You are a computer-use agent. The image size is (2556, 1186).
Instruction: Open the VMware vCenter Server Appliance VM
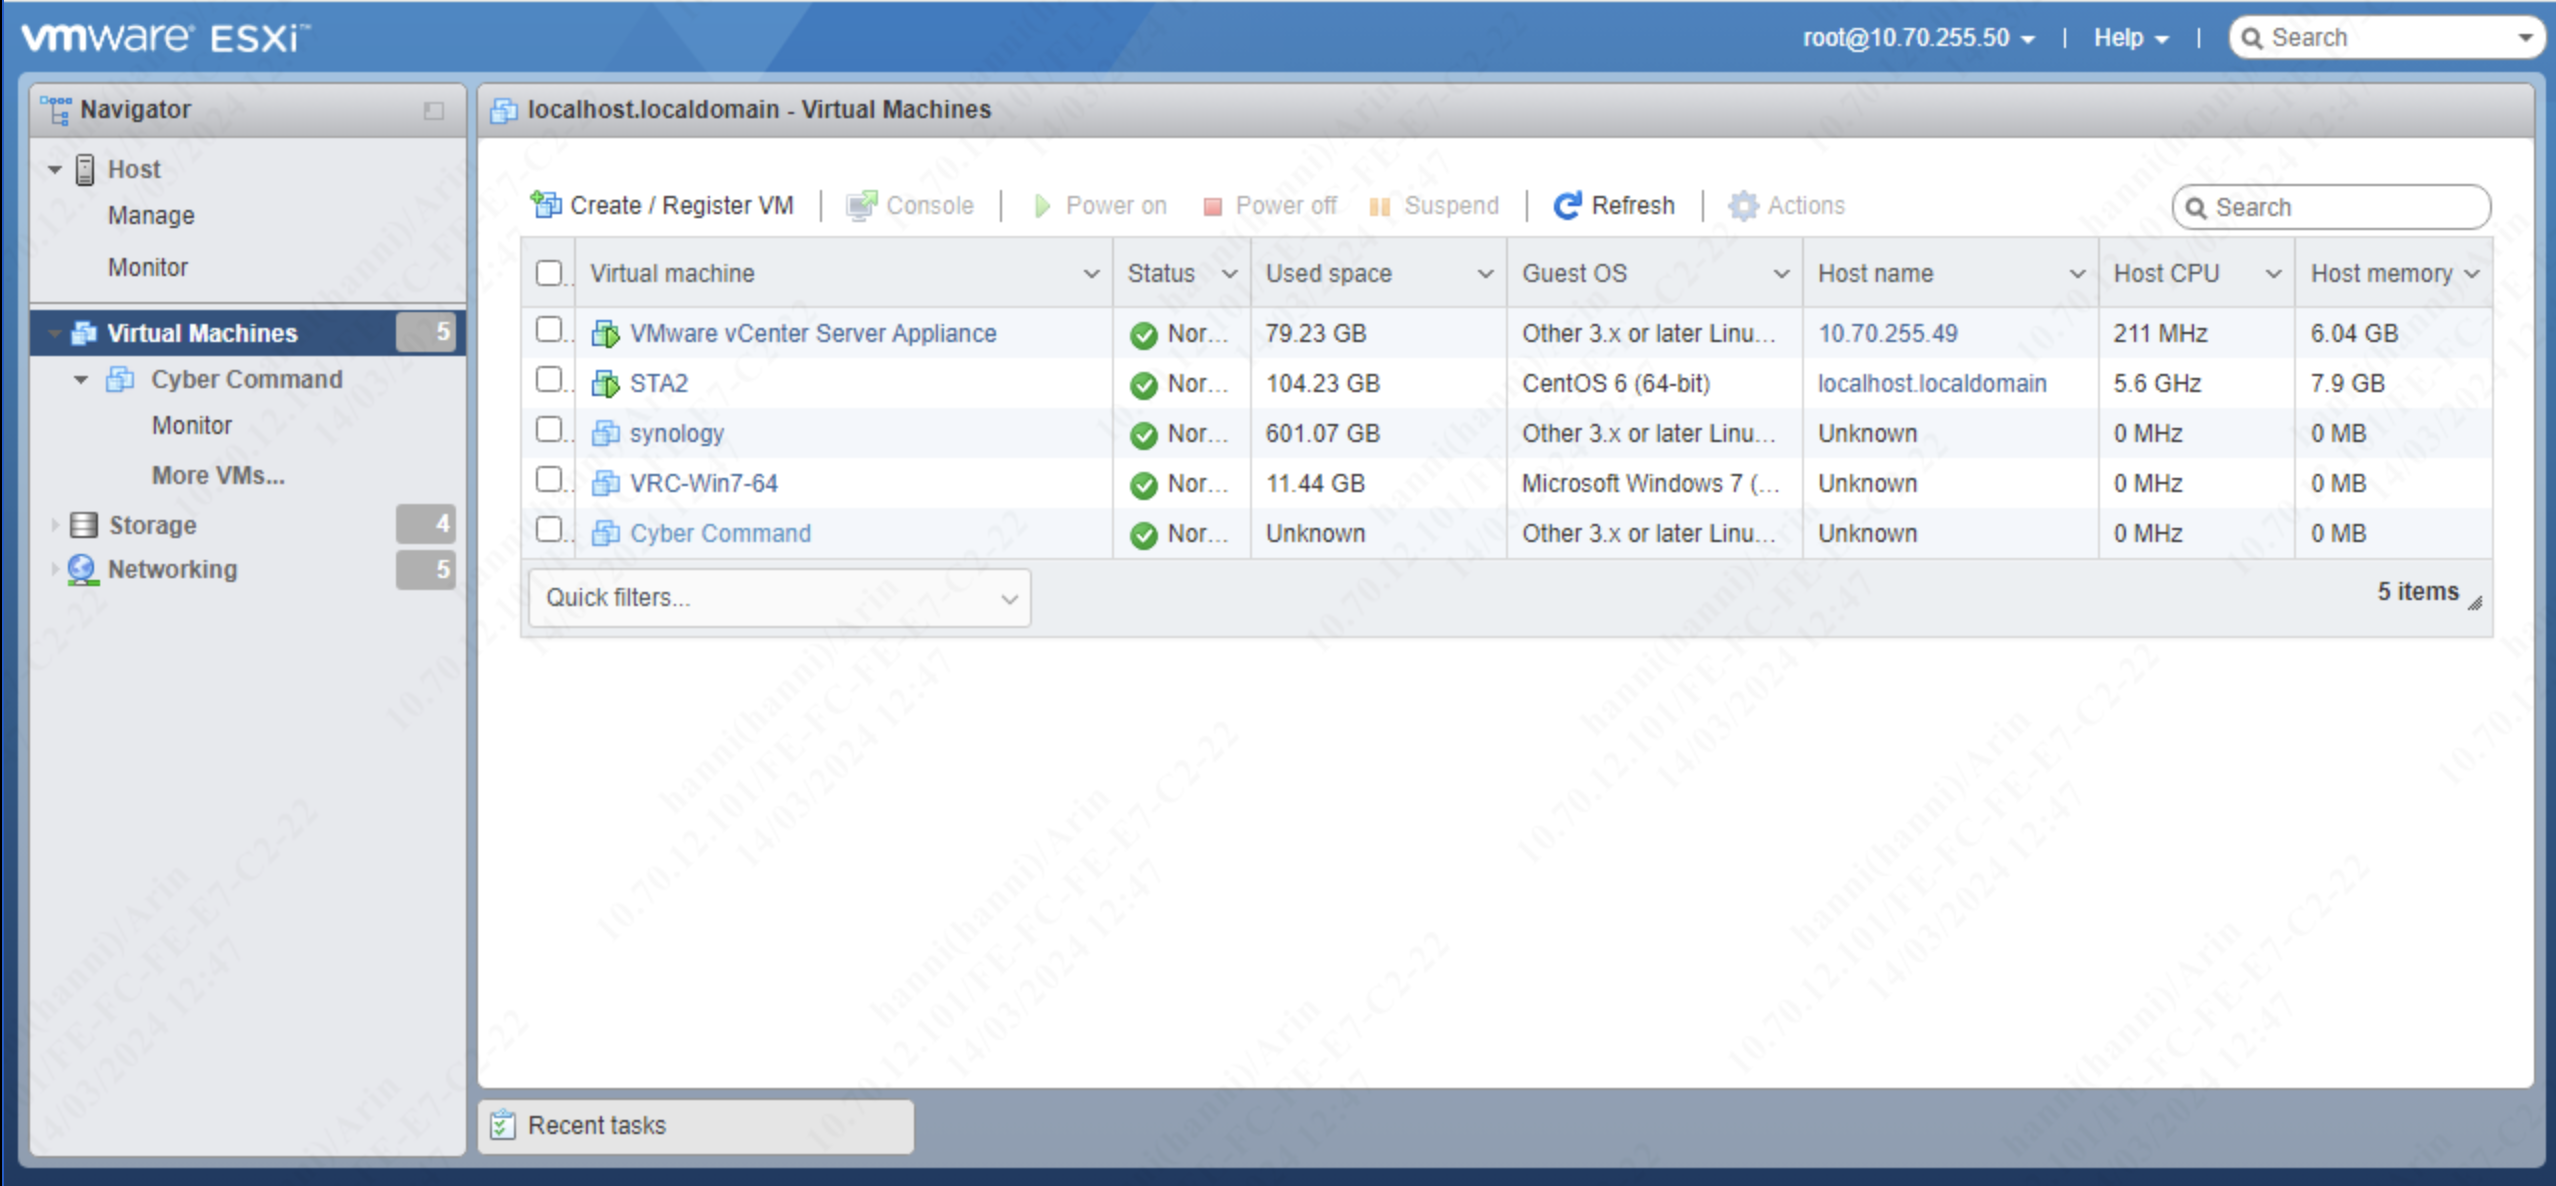point(812,332)
